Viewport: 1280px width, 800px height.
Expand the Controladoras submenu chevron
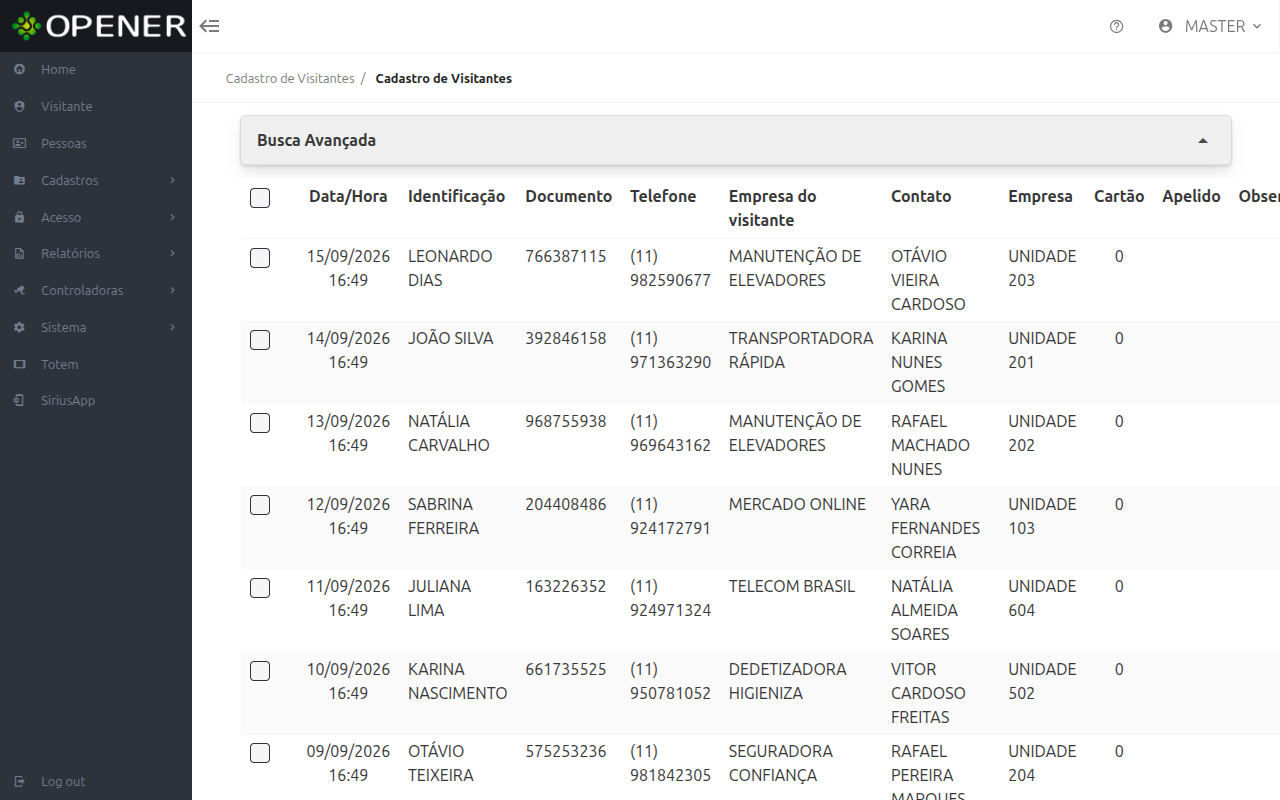pos(173,290)
